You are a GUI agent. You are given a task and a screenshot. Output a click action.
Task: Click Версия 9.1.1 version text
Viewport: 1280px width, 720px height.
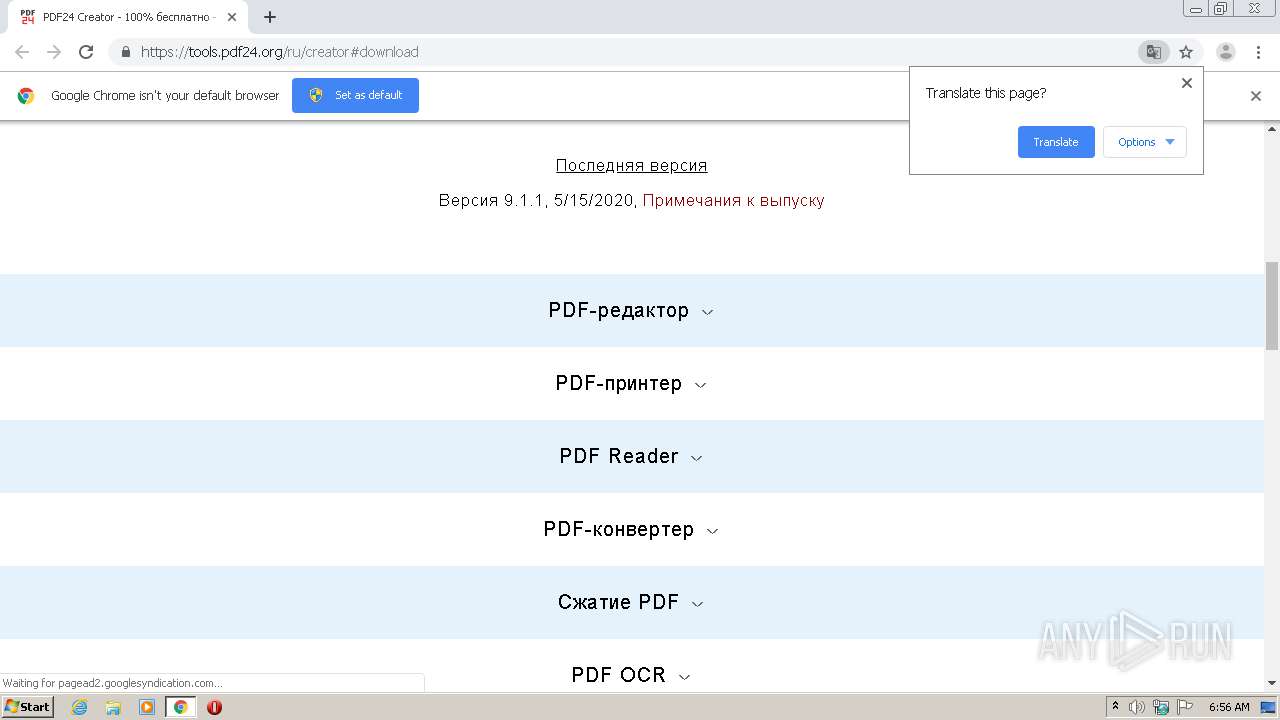pyautogui.click(x=492, y=200)
